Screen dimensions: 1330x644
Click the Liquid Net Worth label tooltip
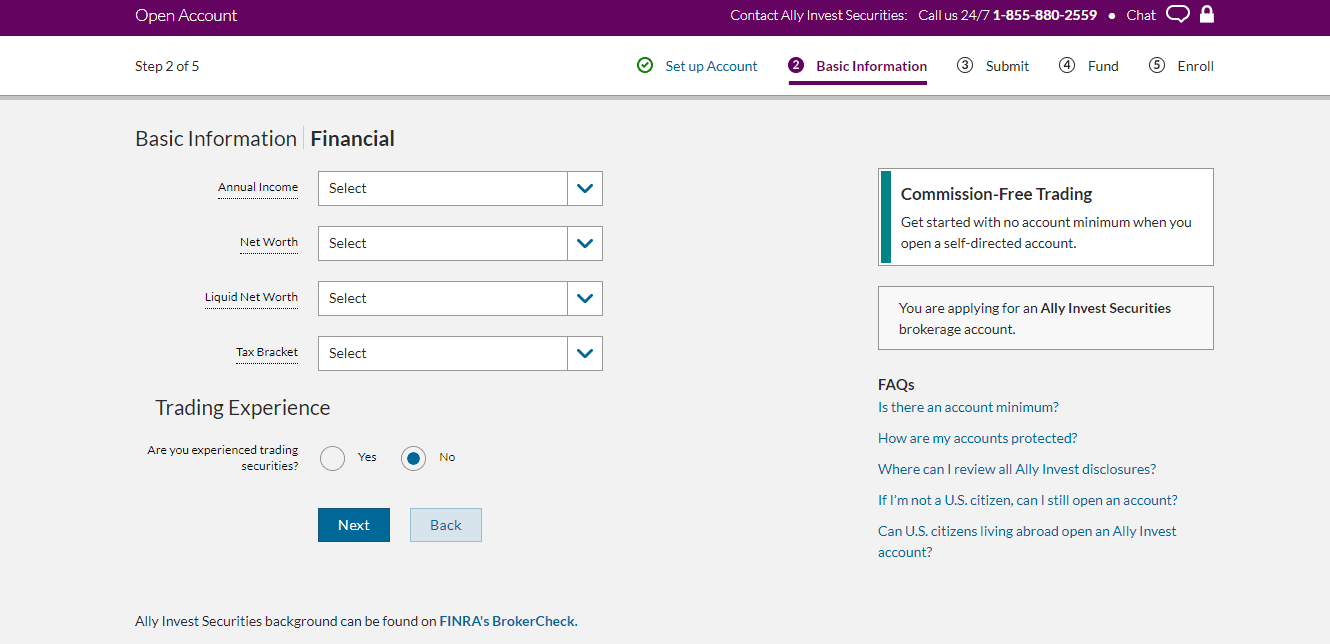[251, 297]
